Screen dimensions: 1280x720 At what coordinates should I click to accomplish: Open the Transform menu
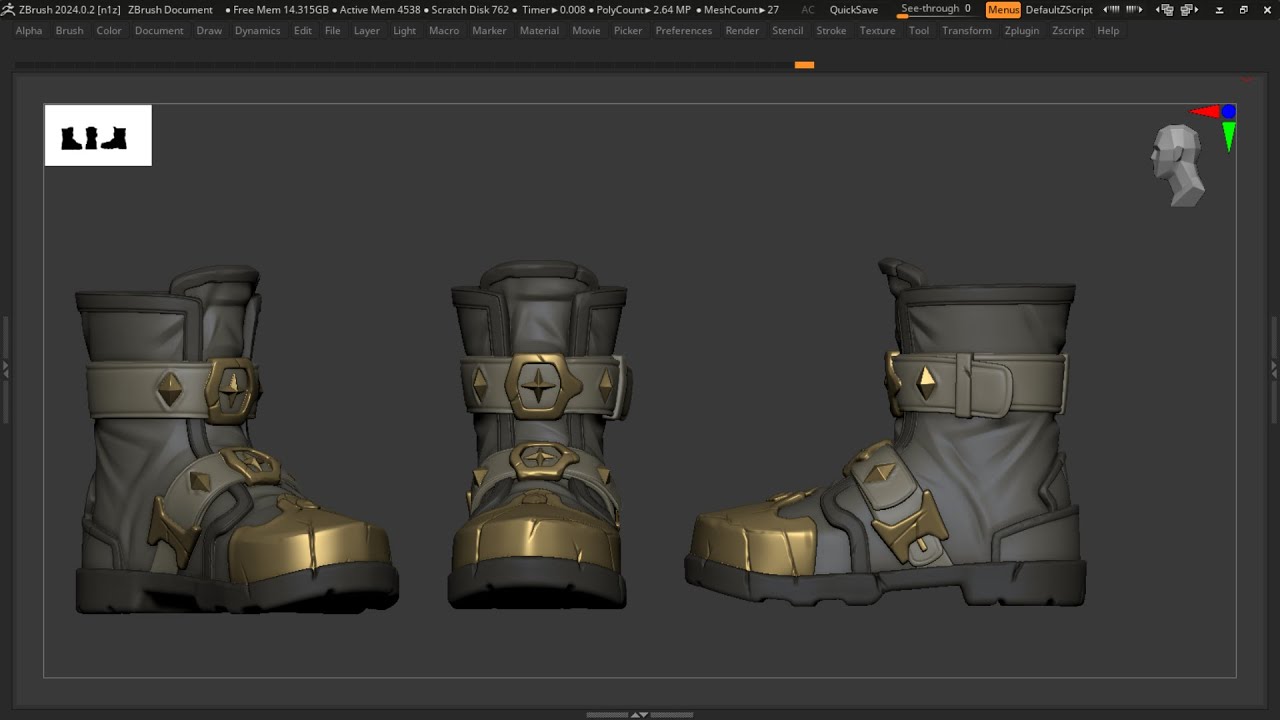pos(967,31)
